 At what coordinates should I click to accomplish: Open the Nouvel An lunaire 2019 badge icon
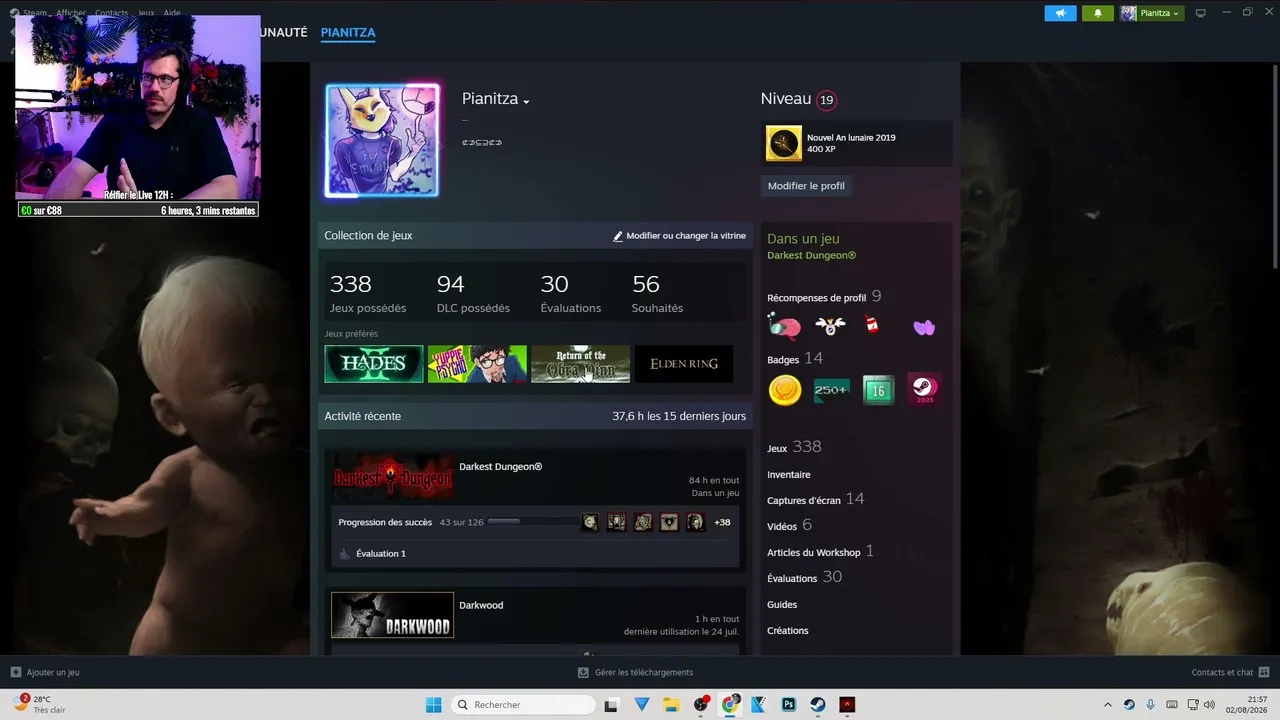pos(784,143)
